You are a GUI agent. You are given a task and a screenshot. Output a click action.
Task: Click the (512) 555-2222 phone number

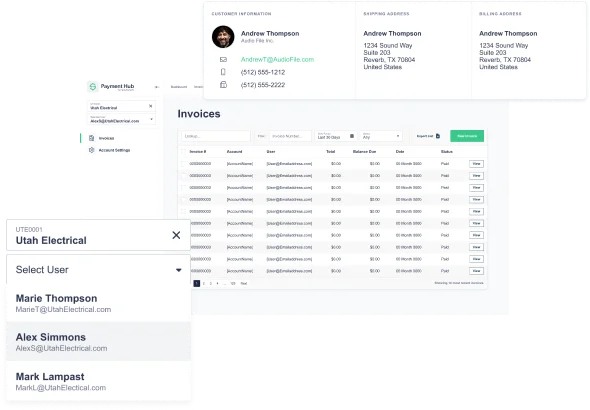pos(263,85)
